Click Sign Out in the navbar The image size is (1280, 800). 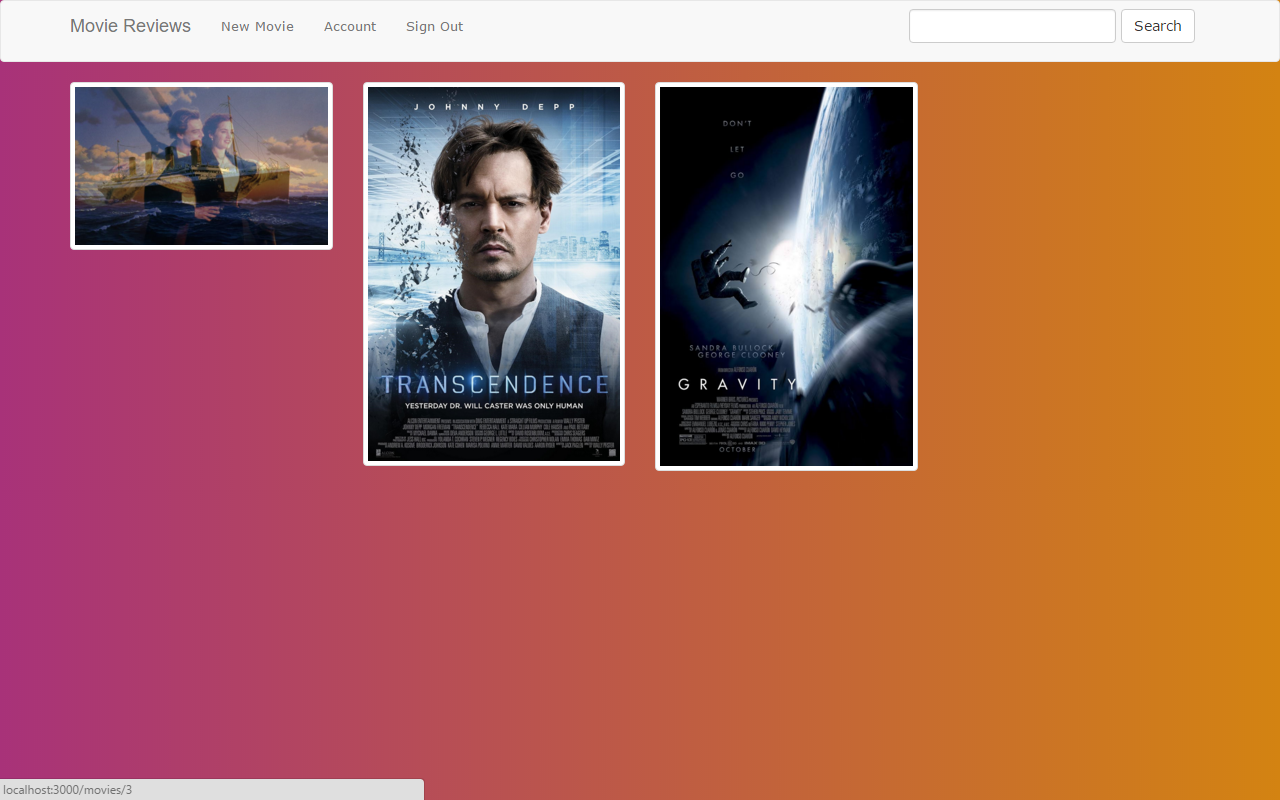pyautogui.click(x=434, y=27)
